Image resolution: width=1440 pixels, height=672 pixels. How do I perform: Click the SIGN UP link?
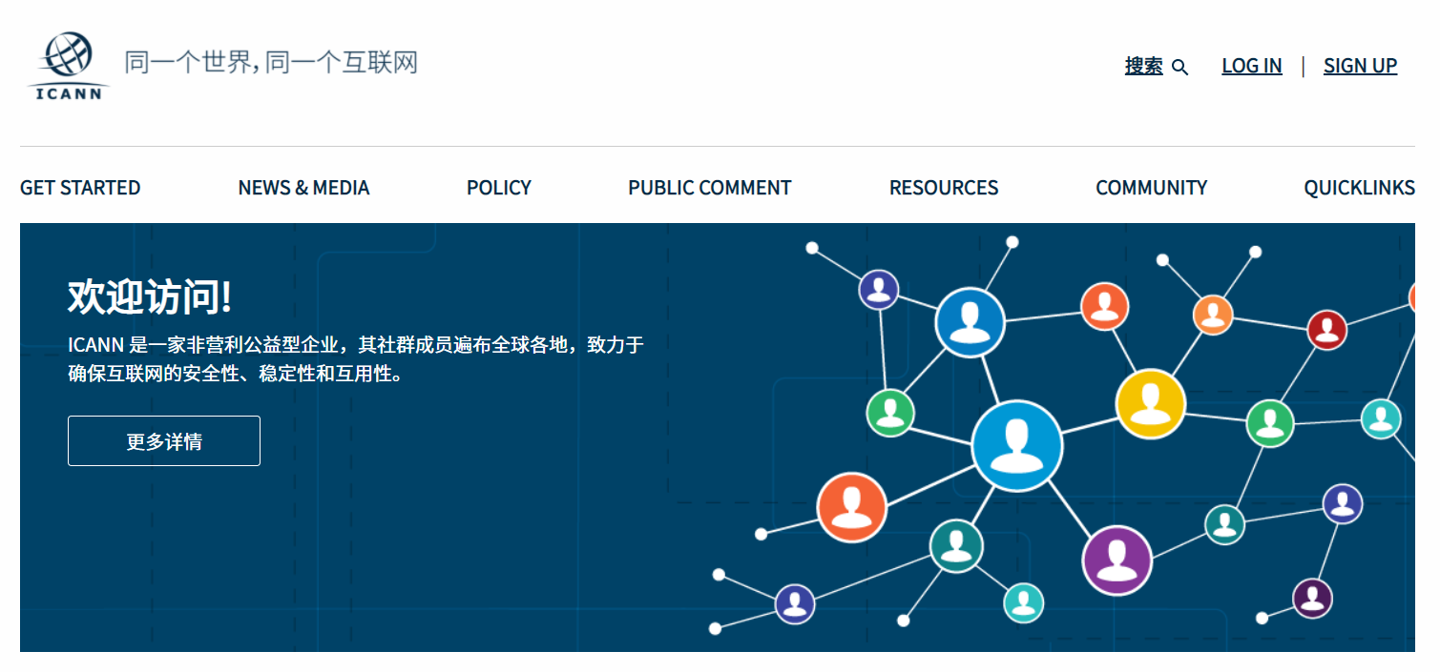tap(1360, 66)
